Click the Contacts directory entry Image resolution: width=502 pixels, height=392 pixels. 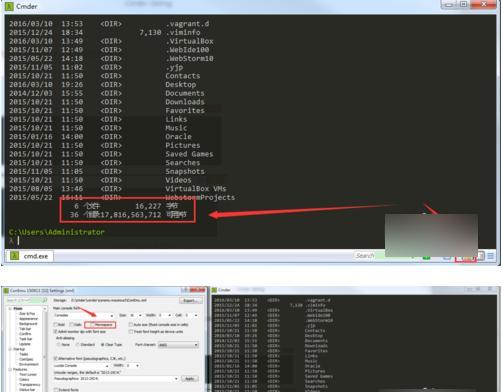[183, 76]
